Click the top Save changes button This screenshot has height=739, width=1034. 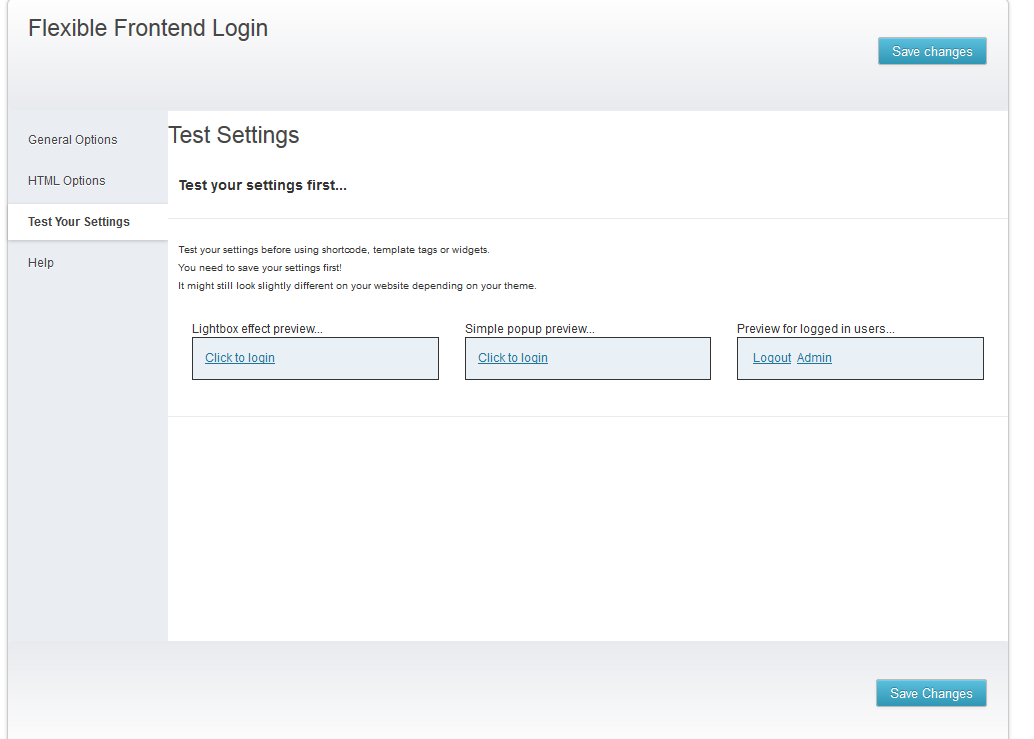point(932,51)
